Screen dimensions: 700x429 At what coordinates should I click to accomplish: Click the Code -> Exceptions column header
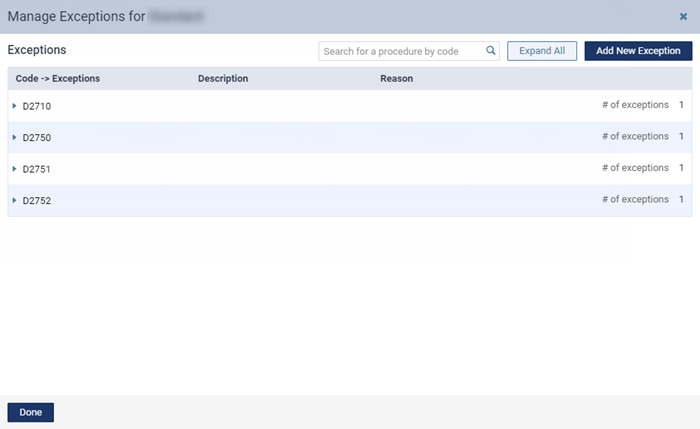tap(58, 79)
